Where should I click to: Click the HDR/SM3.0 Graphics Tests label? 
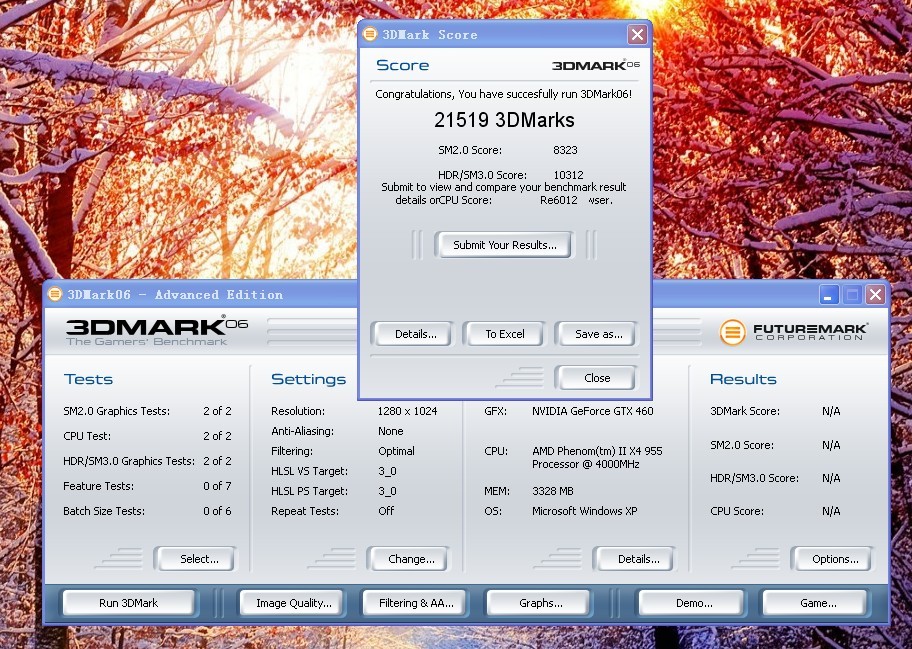point(129,461)
